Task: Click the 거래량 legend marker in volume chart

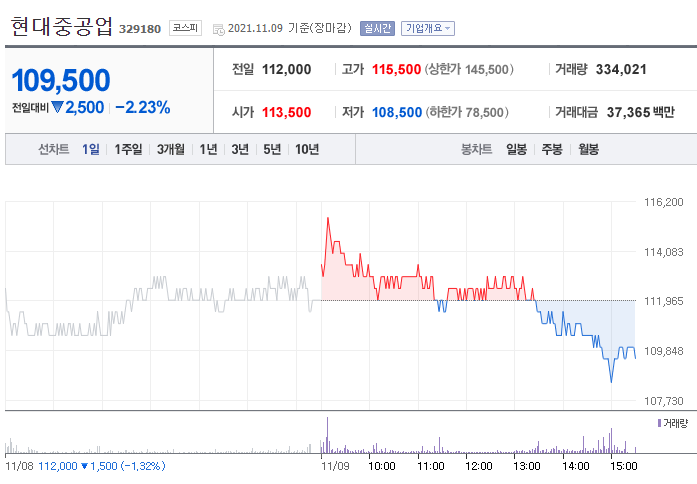Action: click(660, 423)
